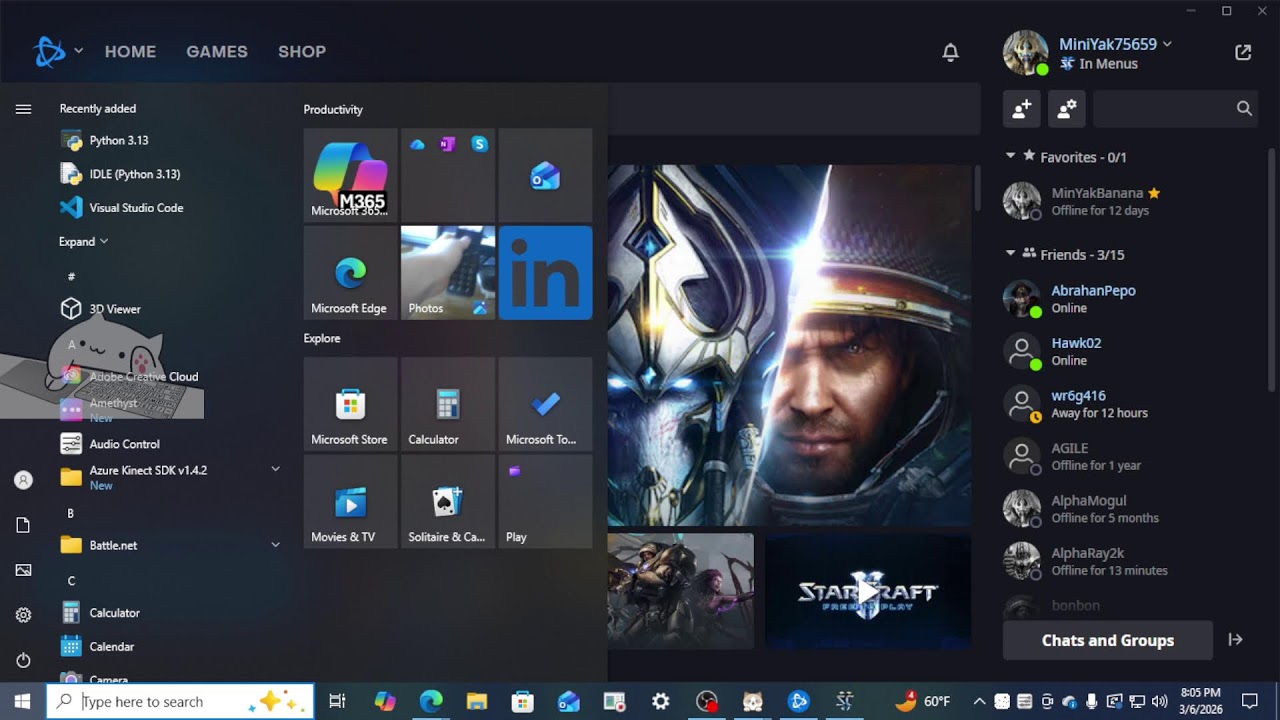Select favorite friend MinYakBanana
Screen dimensions: 1280x720
point(1132,201)
